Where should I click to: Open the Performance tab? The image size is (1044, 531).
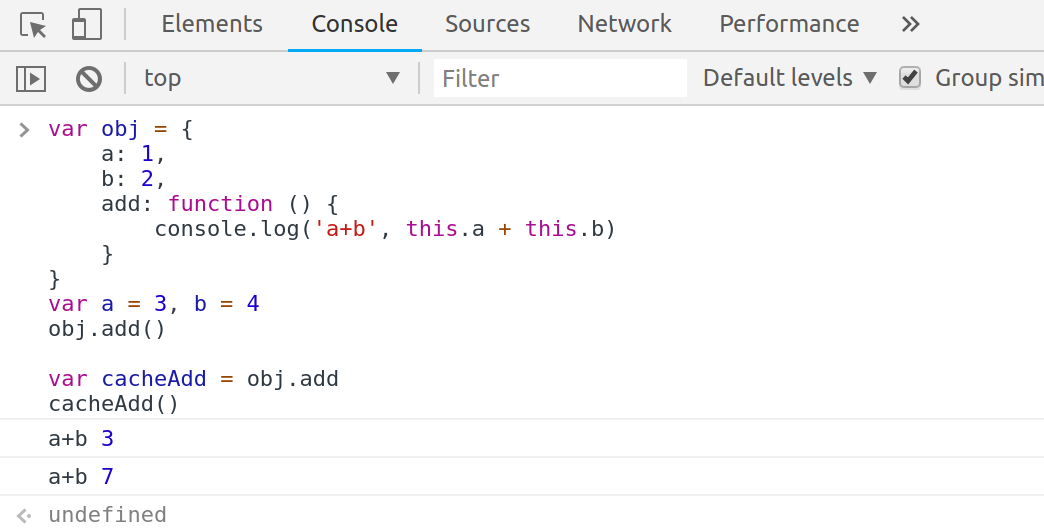pos(789,25)
